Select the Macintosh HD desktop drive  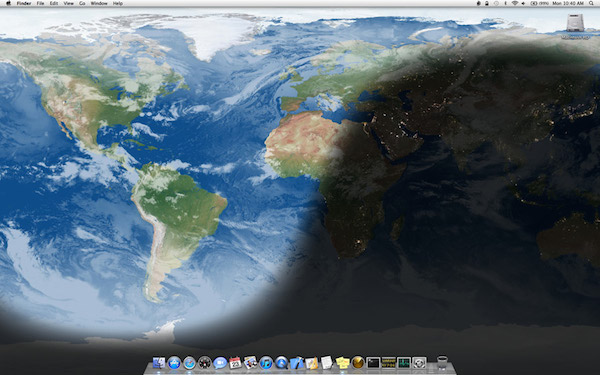pyautogui.click(x=575, y=26)
